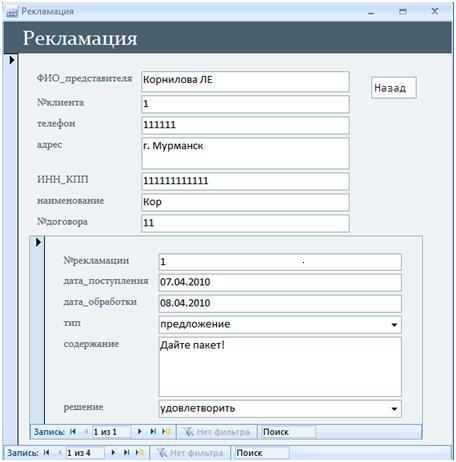The height and width of the screenshot is (462, 456).
Task: Select main form record selector arrow
Action: (x=12, y=60)
